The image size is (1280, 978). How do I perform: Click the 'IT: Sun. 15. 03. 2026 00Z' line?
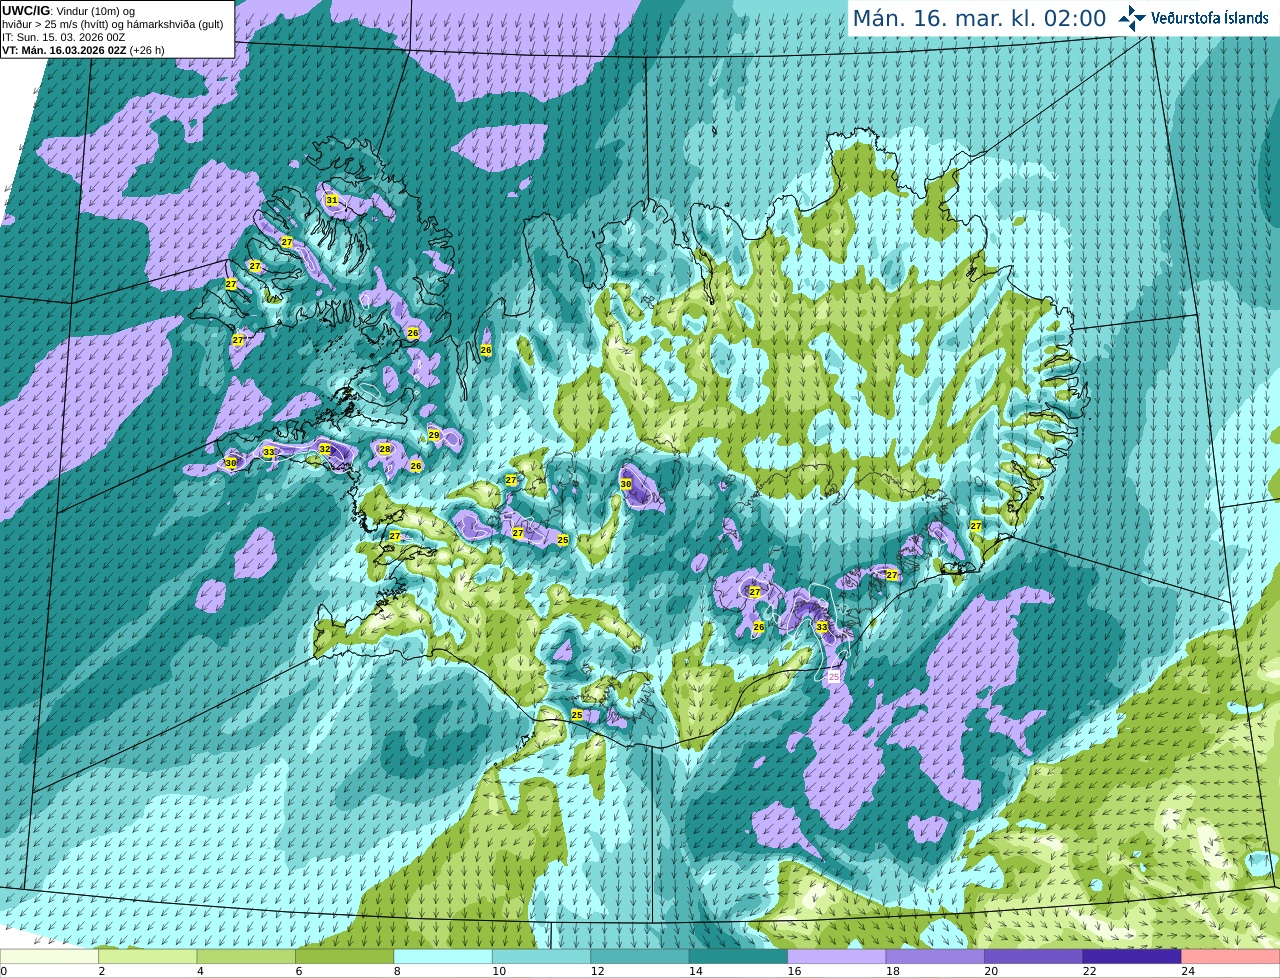[64, 37]
